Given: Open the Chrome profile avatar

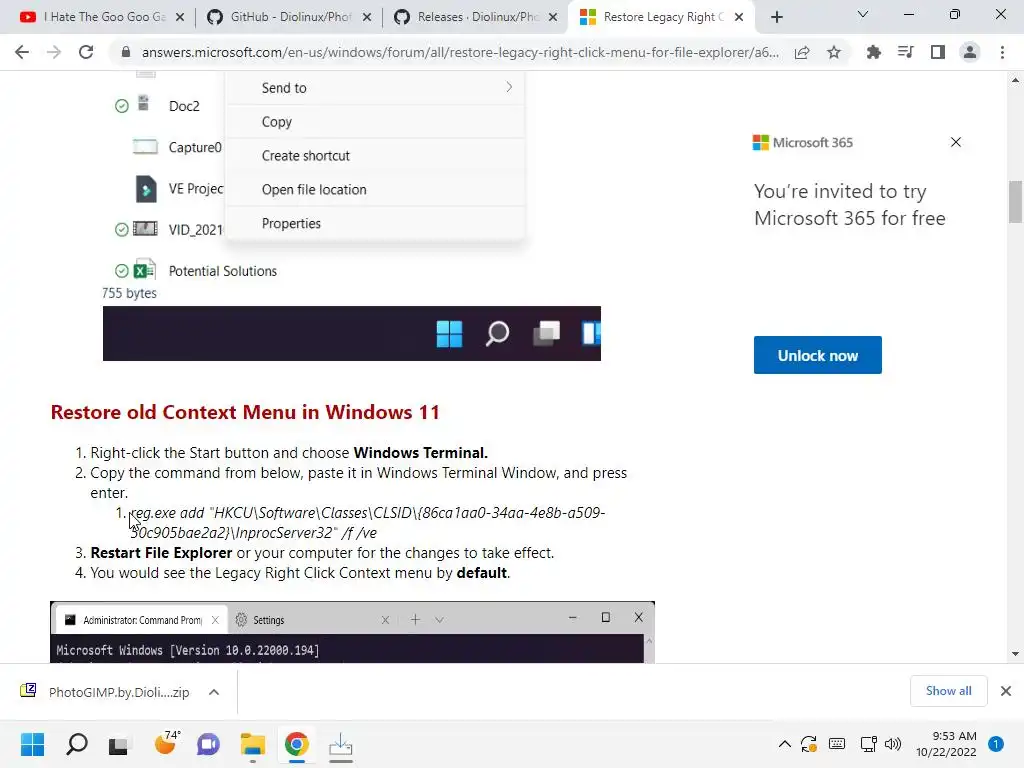Looking at the screenshot, I should [x=970, y=52].
